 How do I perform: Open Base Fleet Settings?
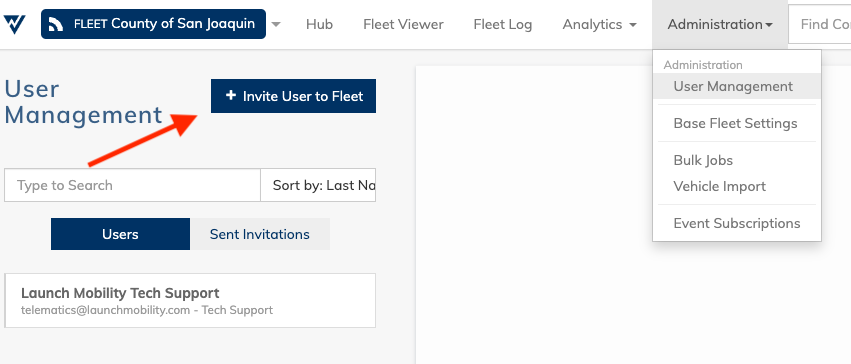click(x=736, y=123)
